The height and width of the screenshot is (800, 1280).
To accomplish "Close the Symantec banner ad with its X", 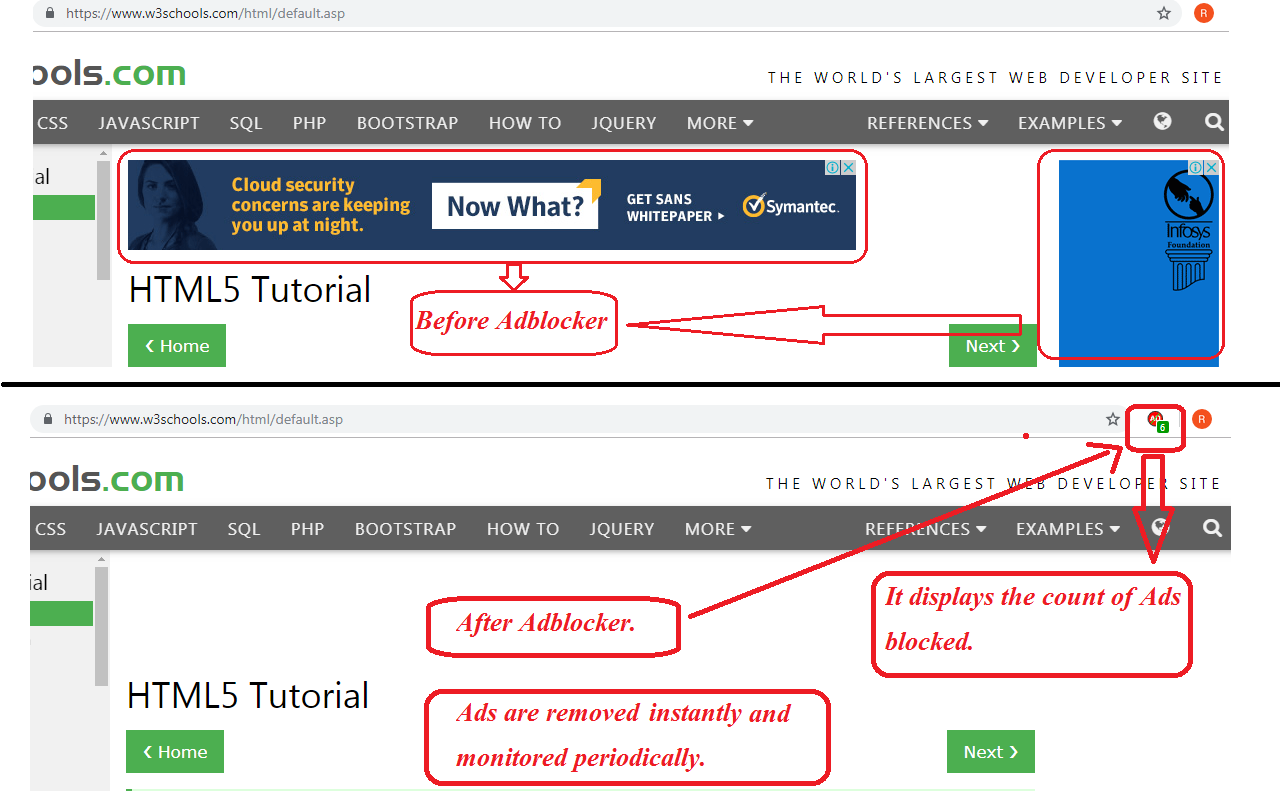I will [x=849, y=168].
